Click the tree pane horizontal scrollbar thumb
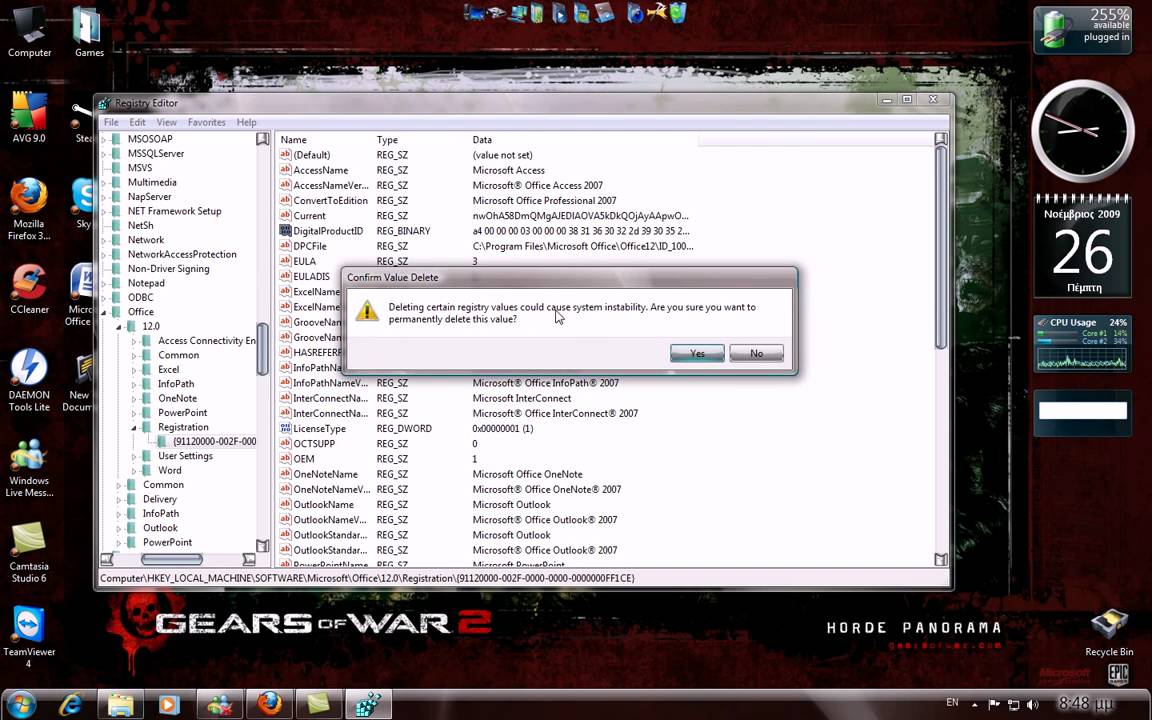 [172, 560]
